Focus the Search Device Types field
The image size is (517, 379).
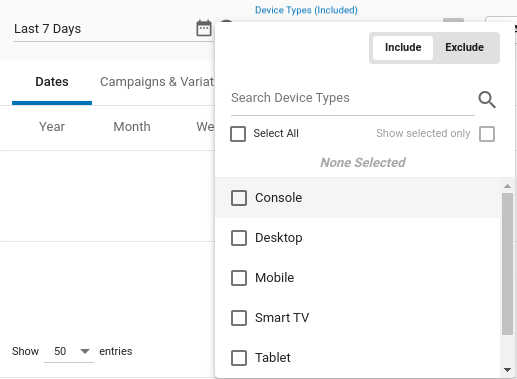pyautogui.click(x=353, y=98)
